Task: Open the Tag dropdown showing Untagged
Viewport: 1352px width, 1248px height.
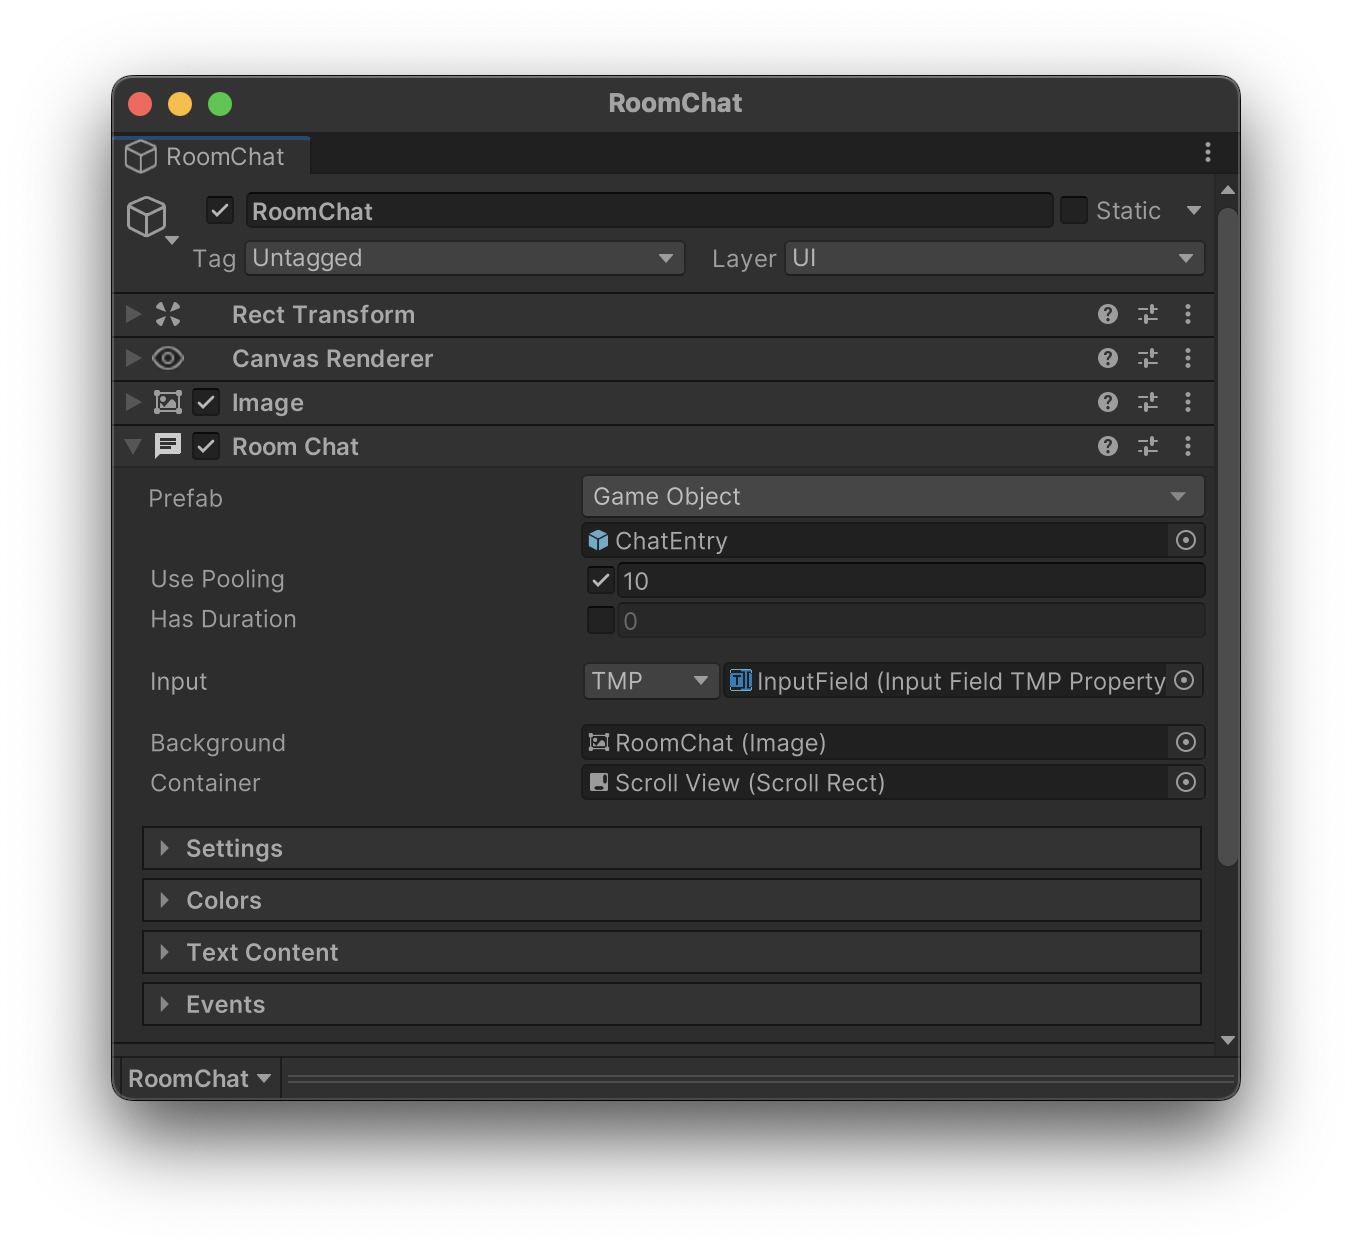Action: [x=464, y=259]
